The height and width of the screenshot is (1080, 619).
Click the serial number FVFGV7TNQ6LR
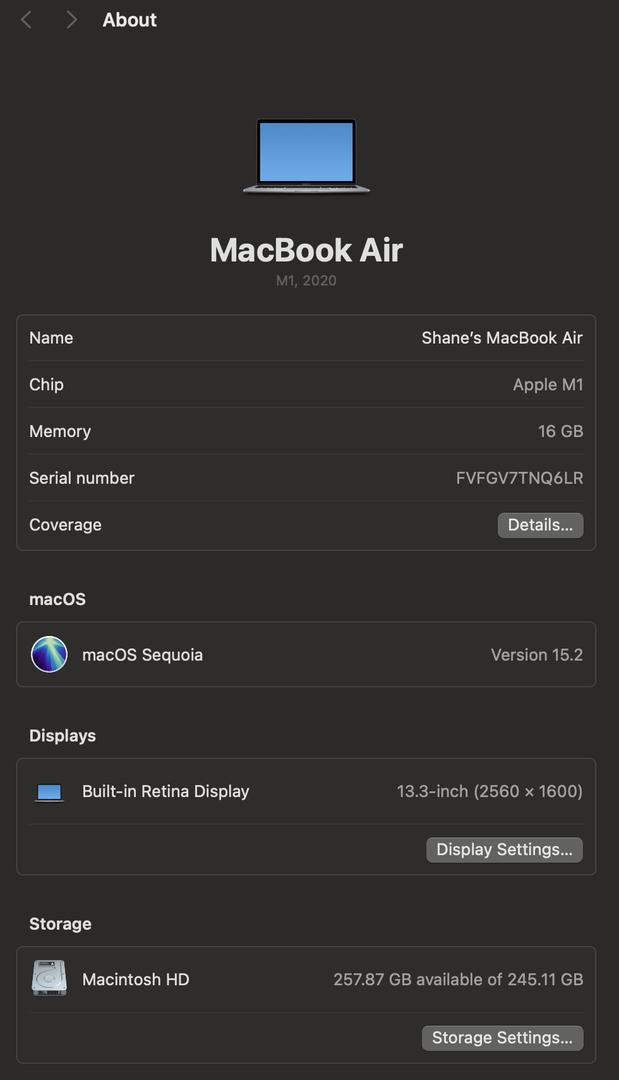tap(519, 478)
